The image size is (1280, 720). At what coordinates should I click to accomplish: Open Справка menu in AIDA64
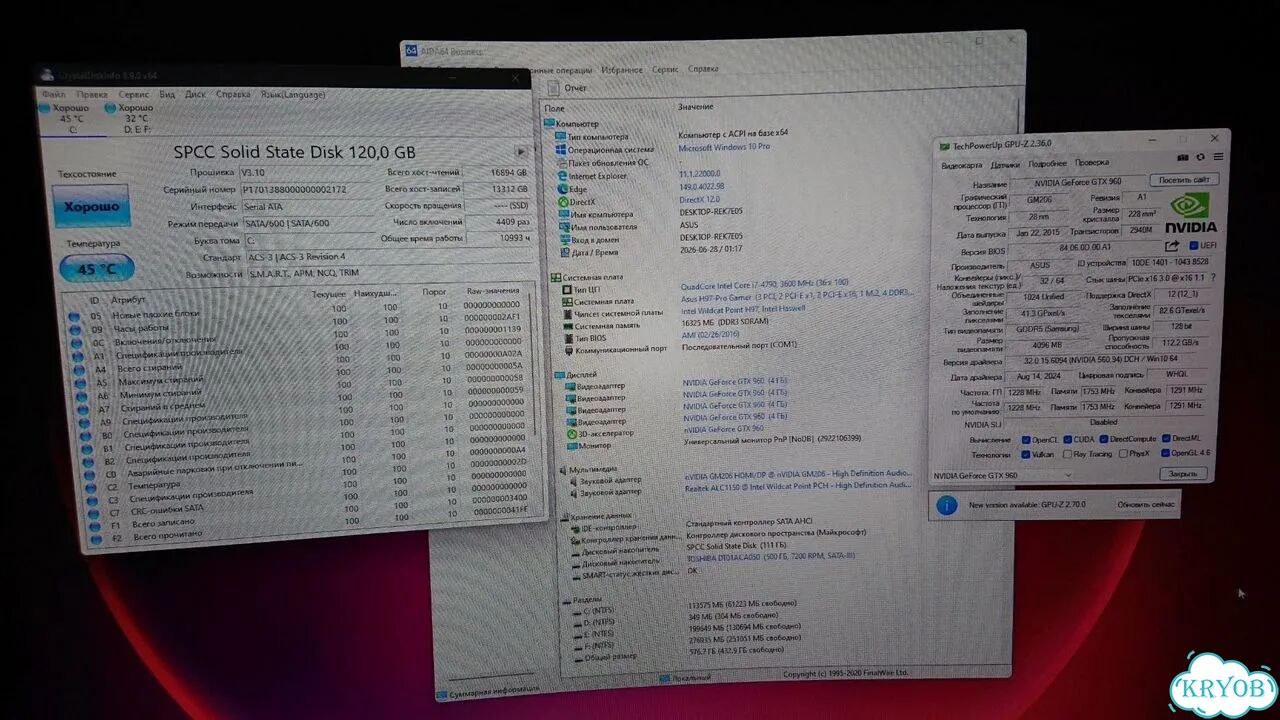[x=702, y=69]
